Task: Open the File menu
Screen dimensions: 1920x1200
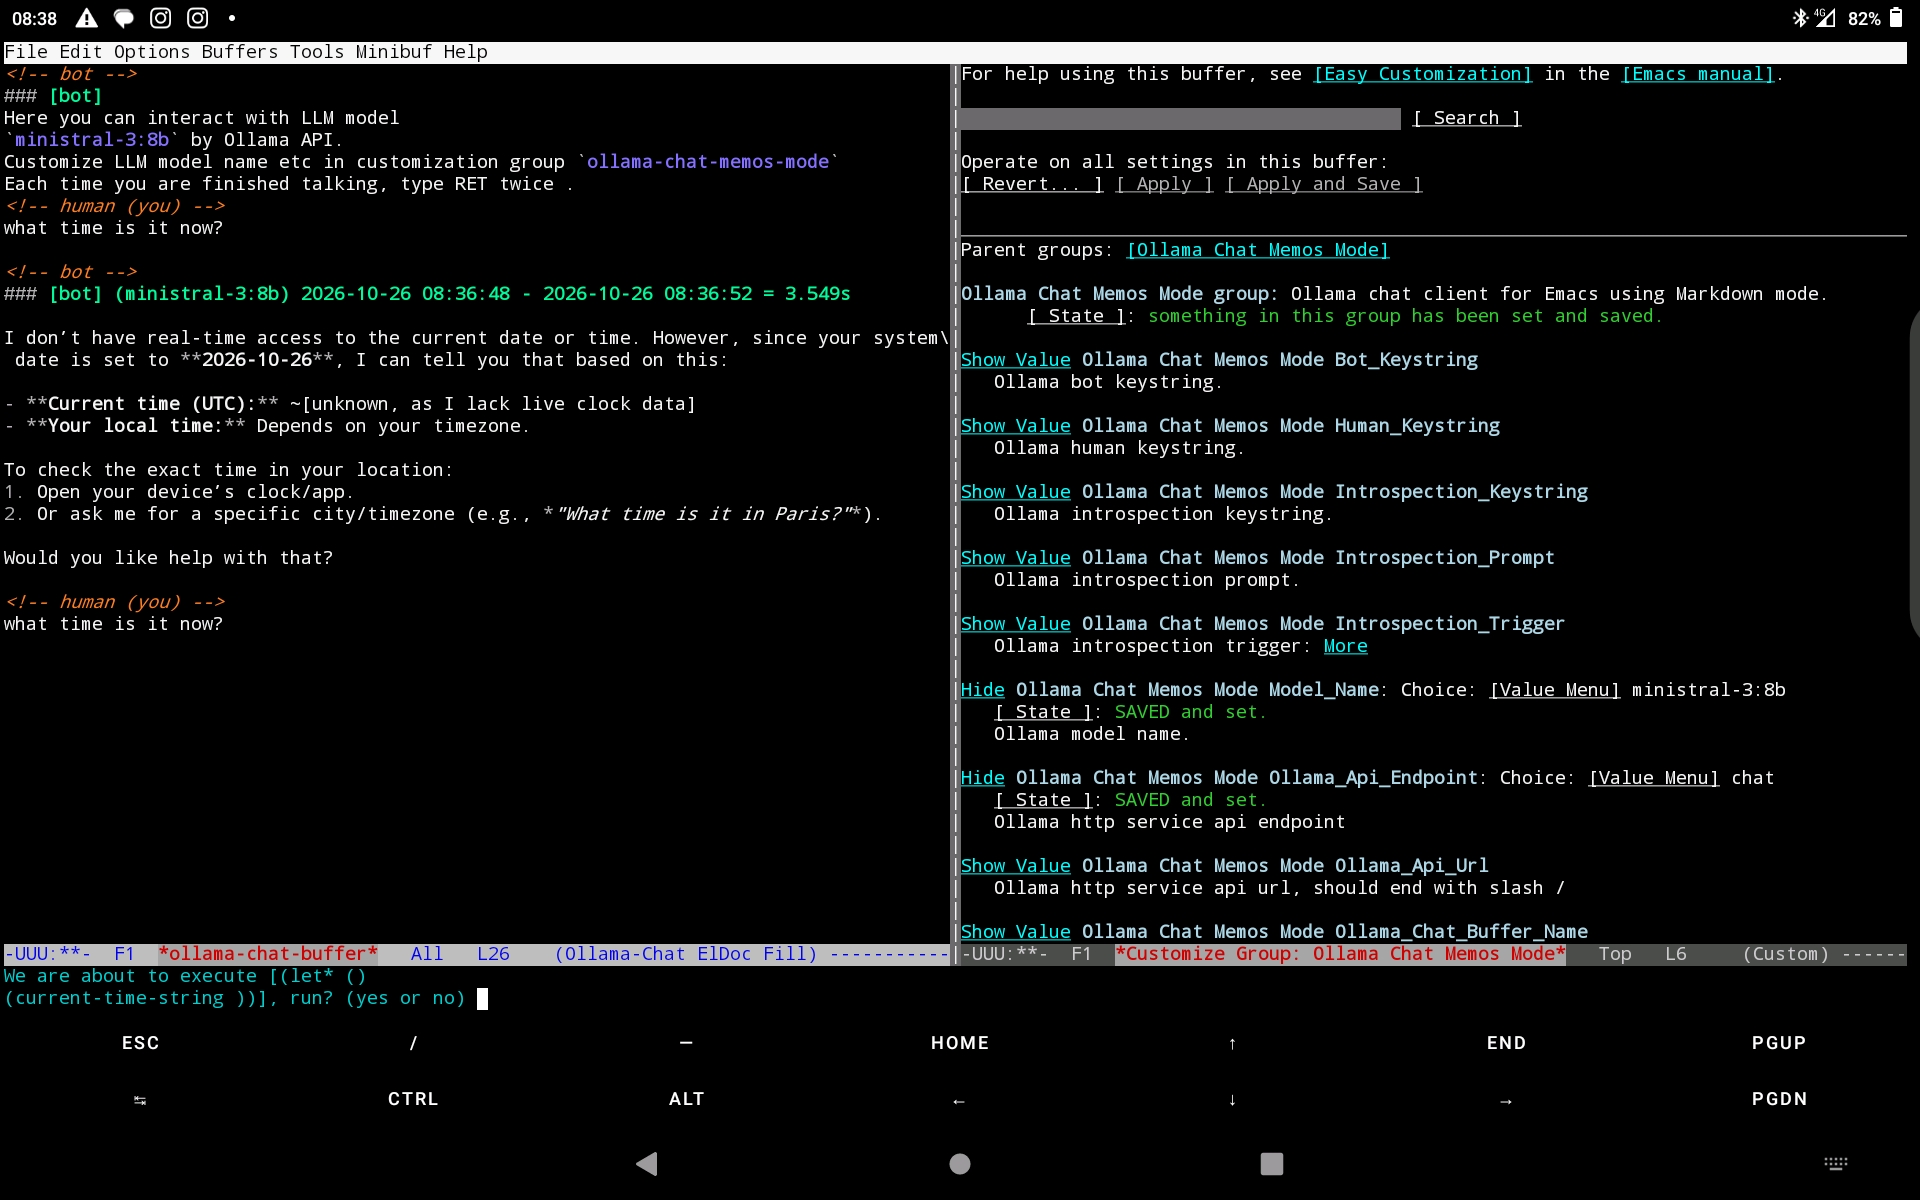Action: pyautogui.click(x=26, y=52)
